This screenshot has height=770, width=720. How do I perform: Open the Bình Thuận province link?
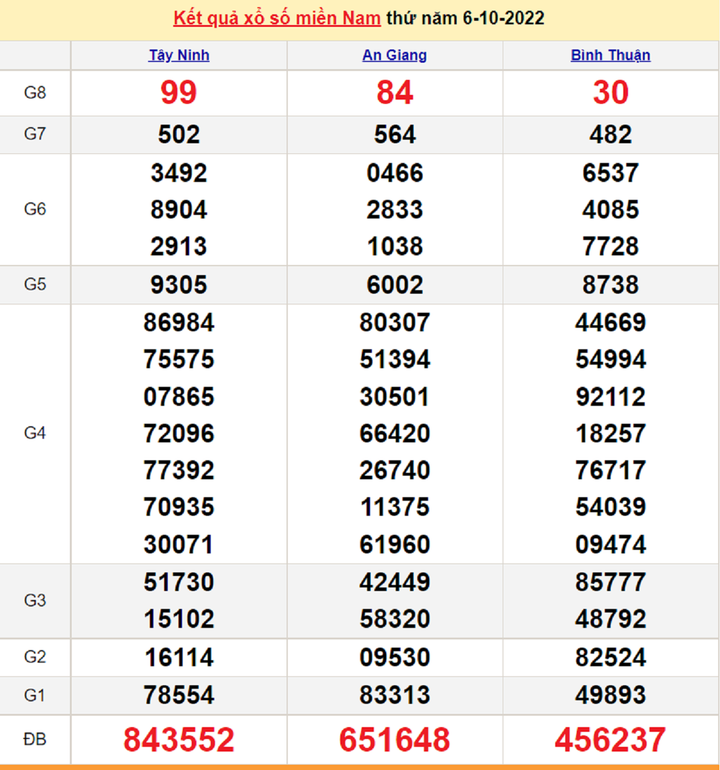[x=610, y=56]
